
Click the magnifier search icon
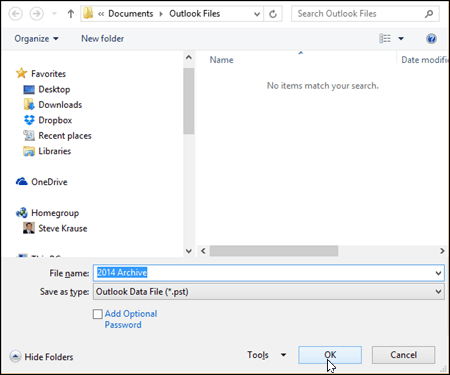[x=429, y=14]
